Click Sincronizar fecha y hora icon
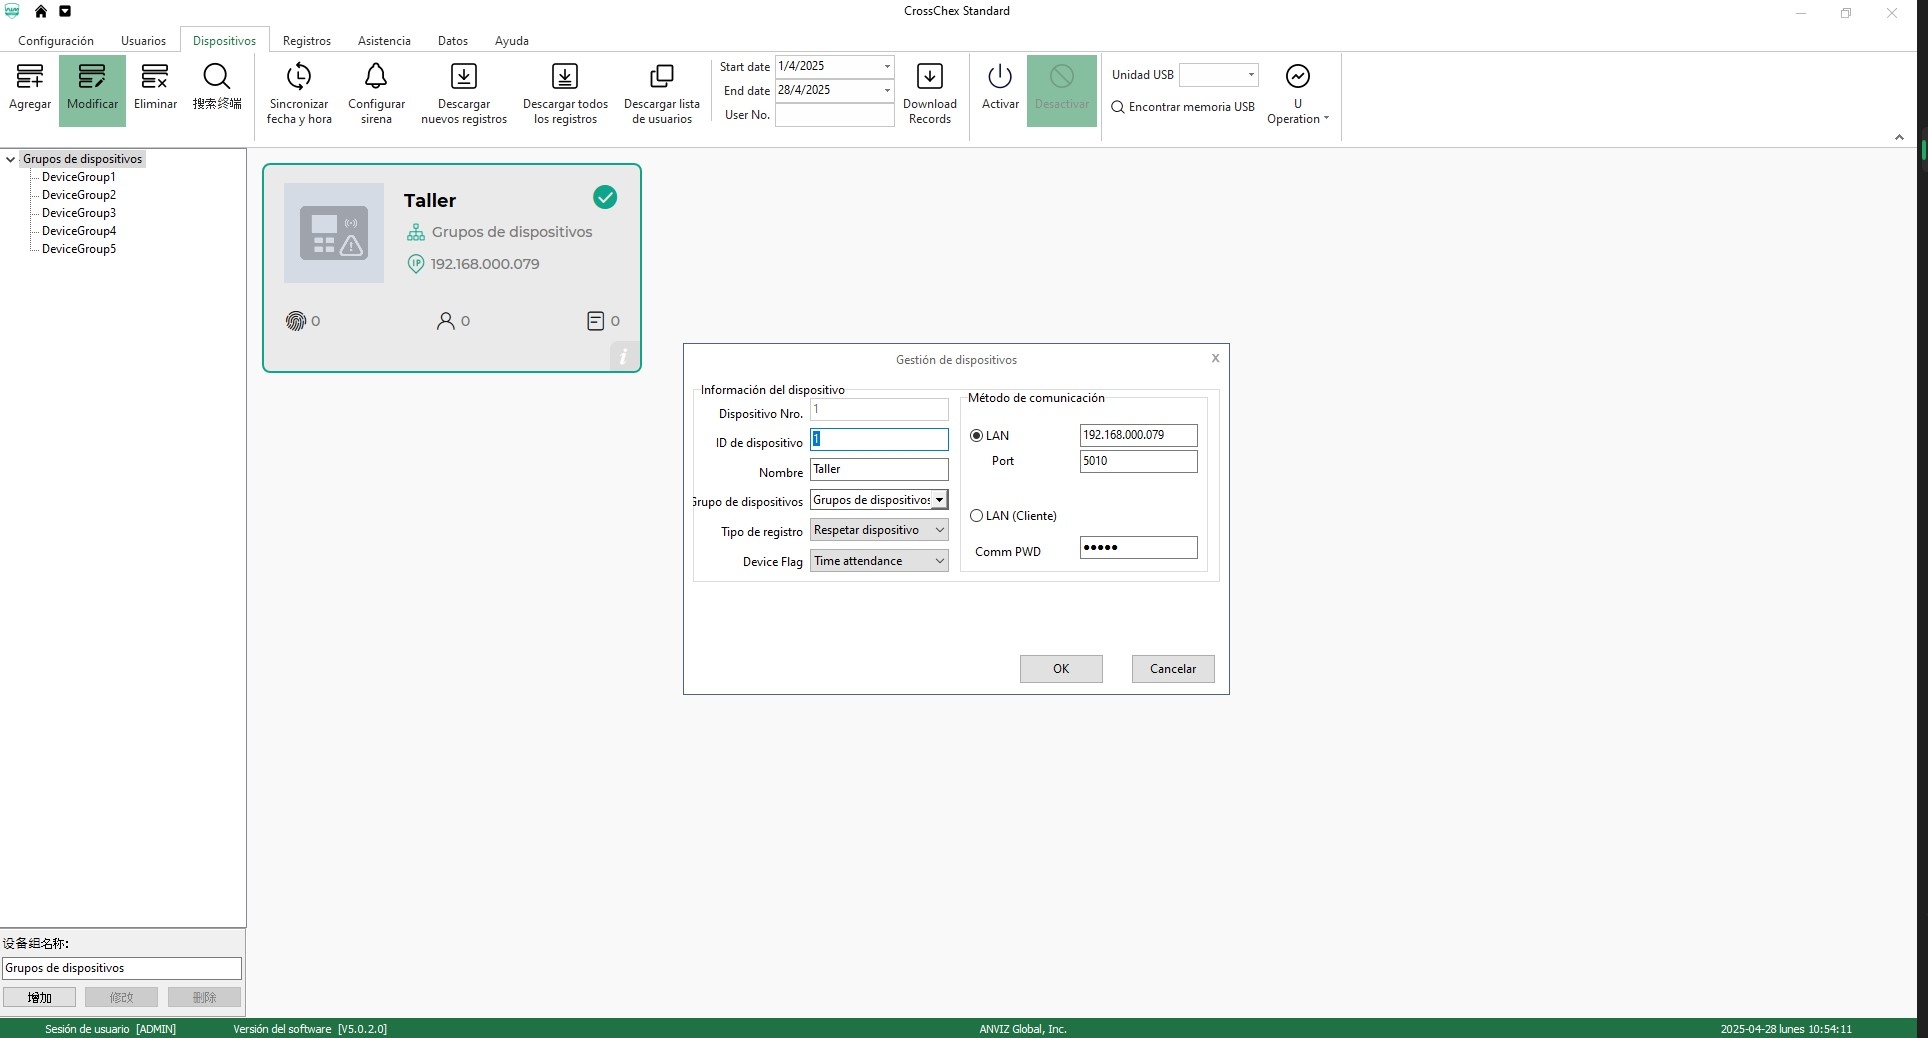This screenshot has height=1038, width=1928. tap(299, 77)
